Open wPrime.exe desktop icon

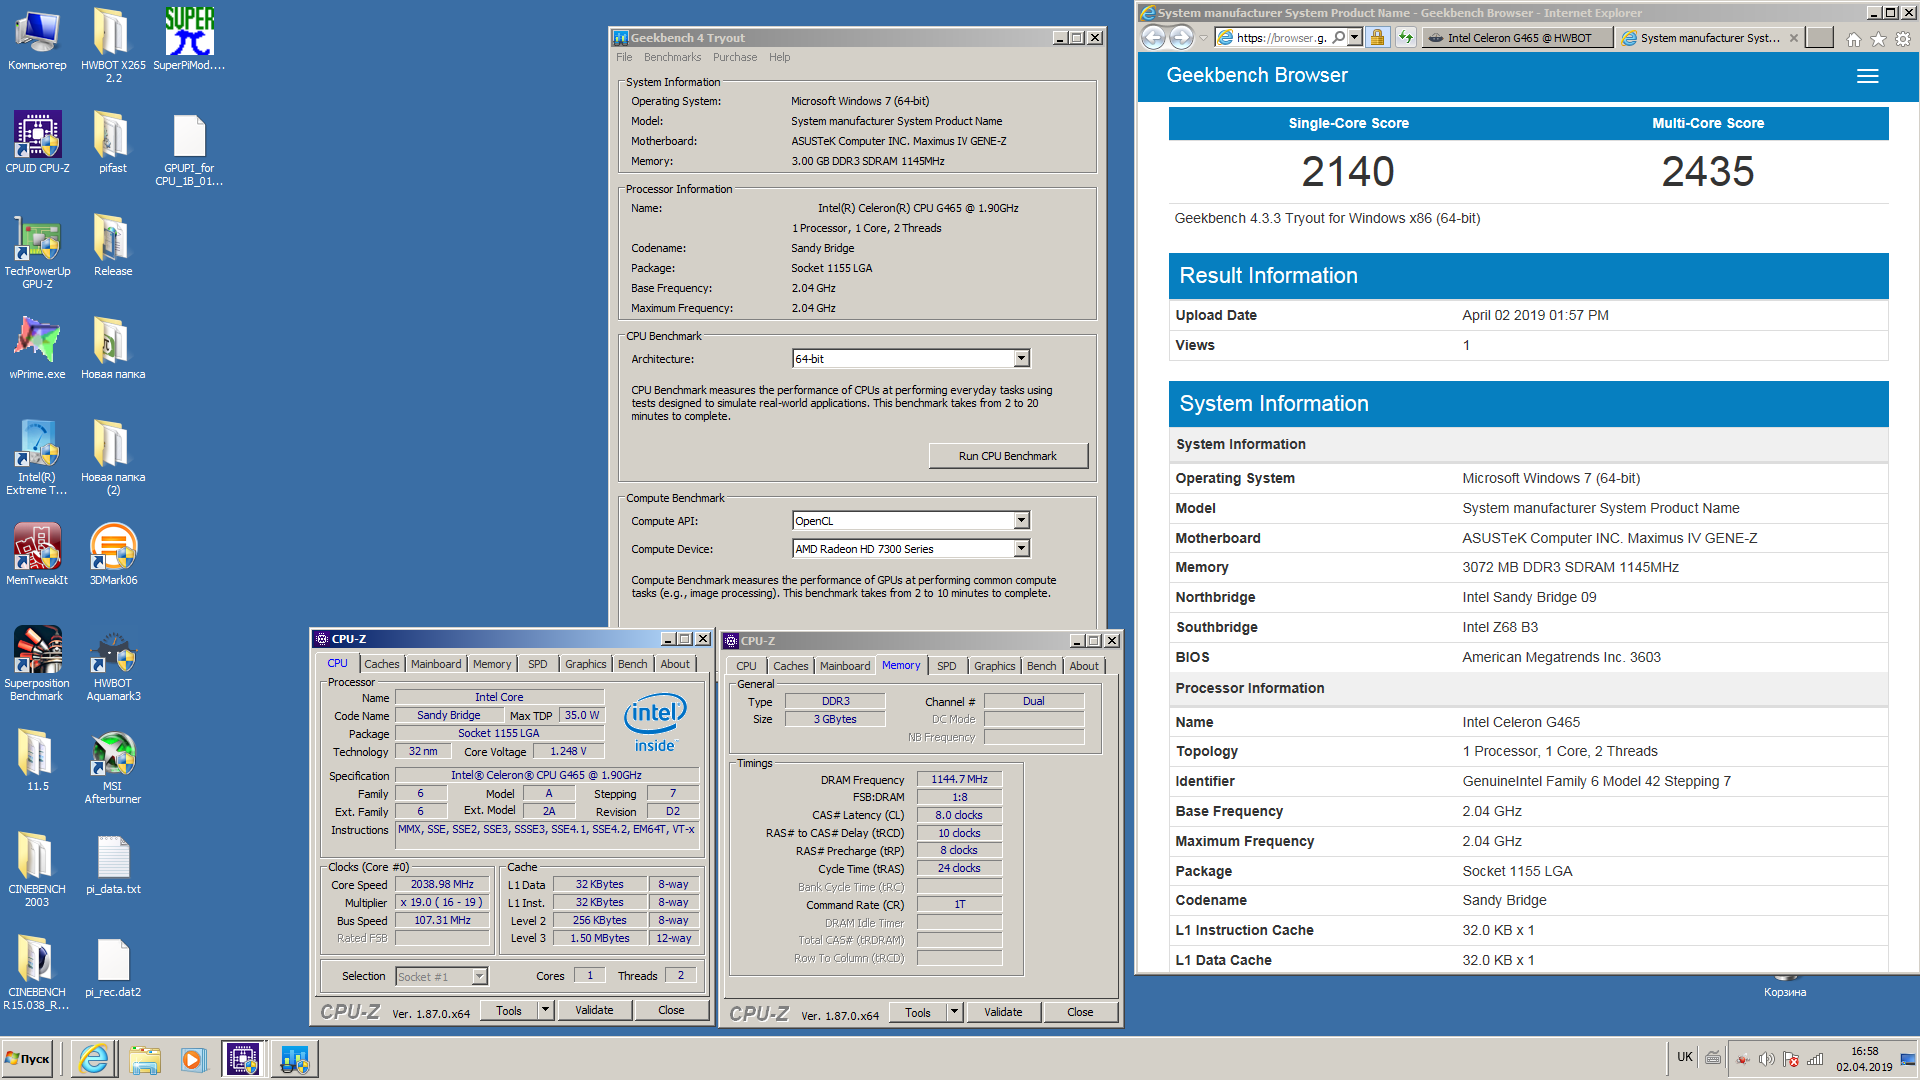coord(37,348)
